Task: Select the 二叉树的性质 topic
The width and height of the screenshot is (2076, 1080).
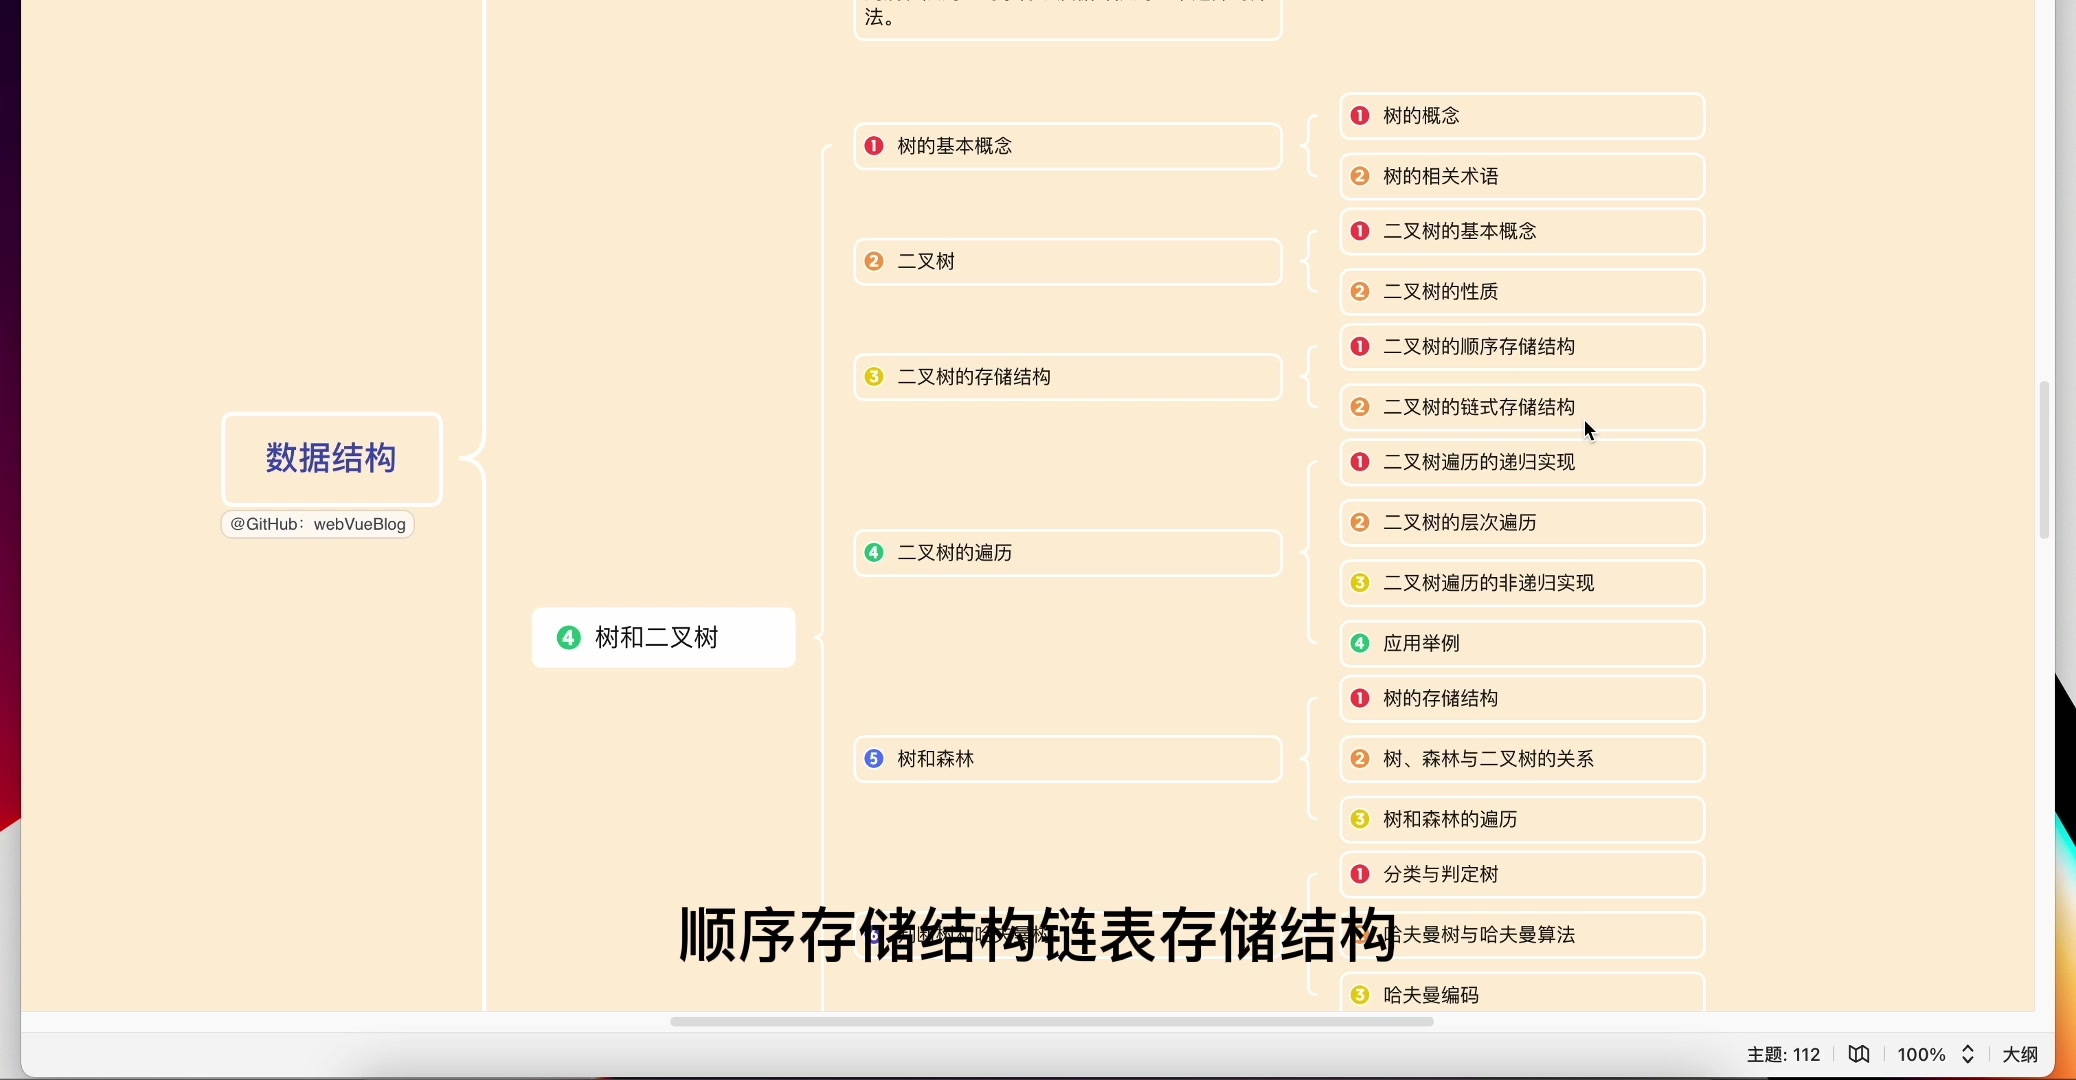Action: point(1522,292)
